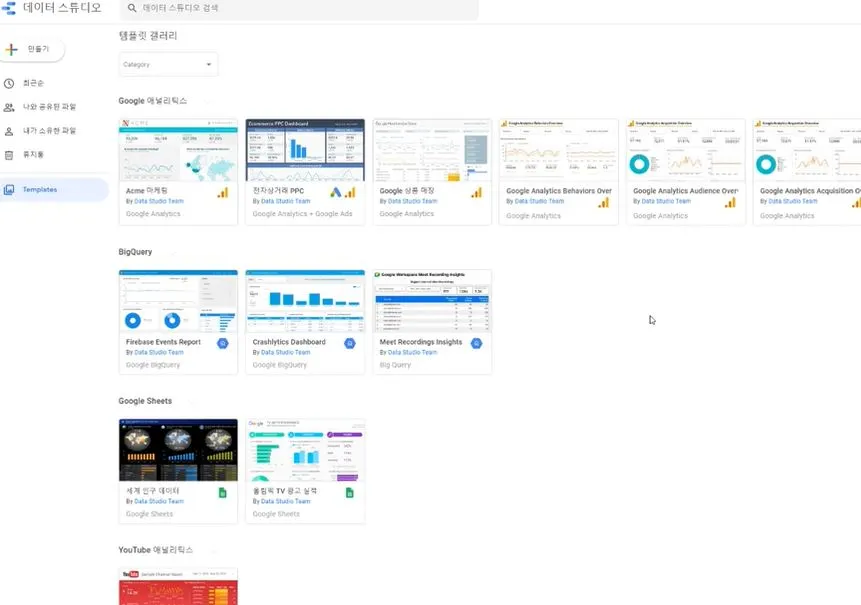Screen dimensions: 861x605
Task: Open Google Analytics Behaviors Overview thumbnail
Action: pyautogui.click(x=559, y=150)
